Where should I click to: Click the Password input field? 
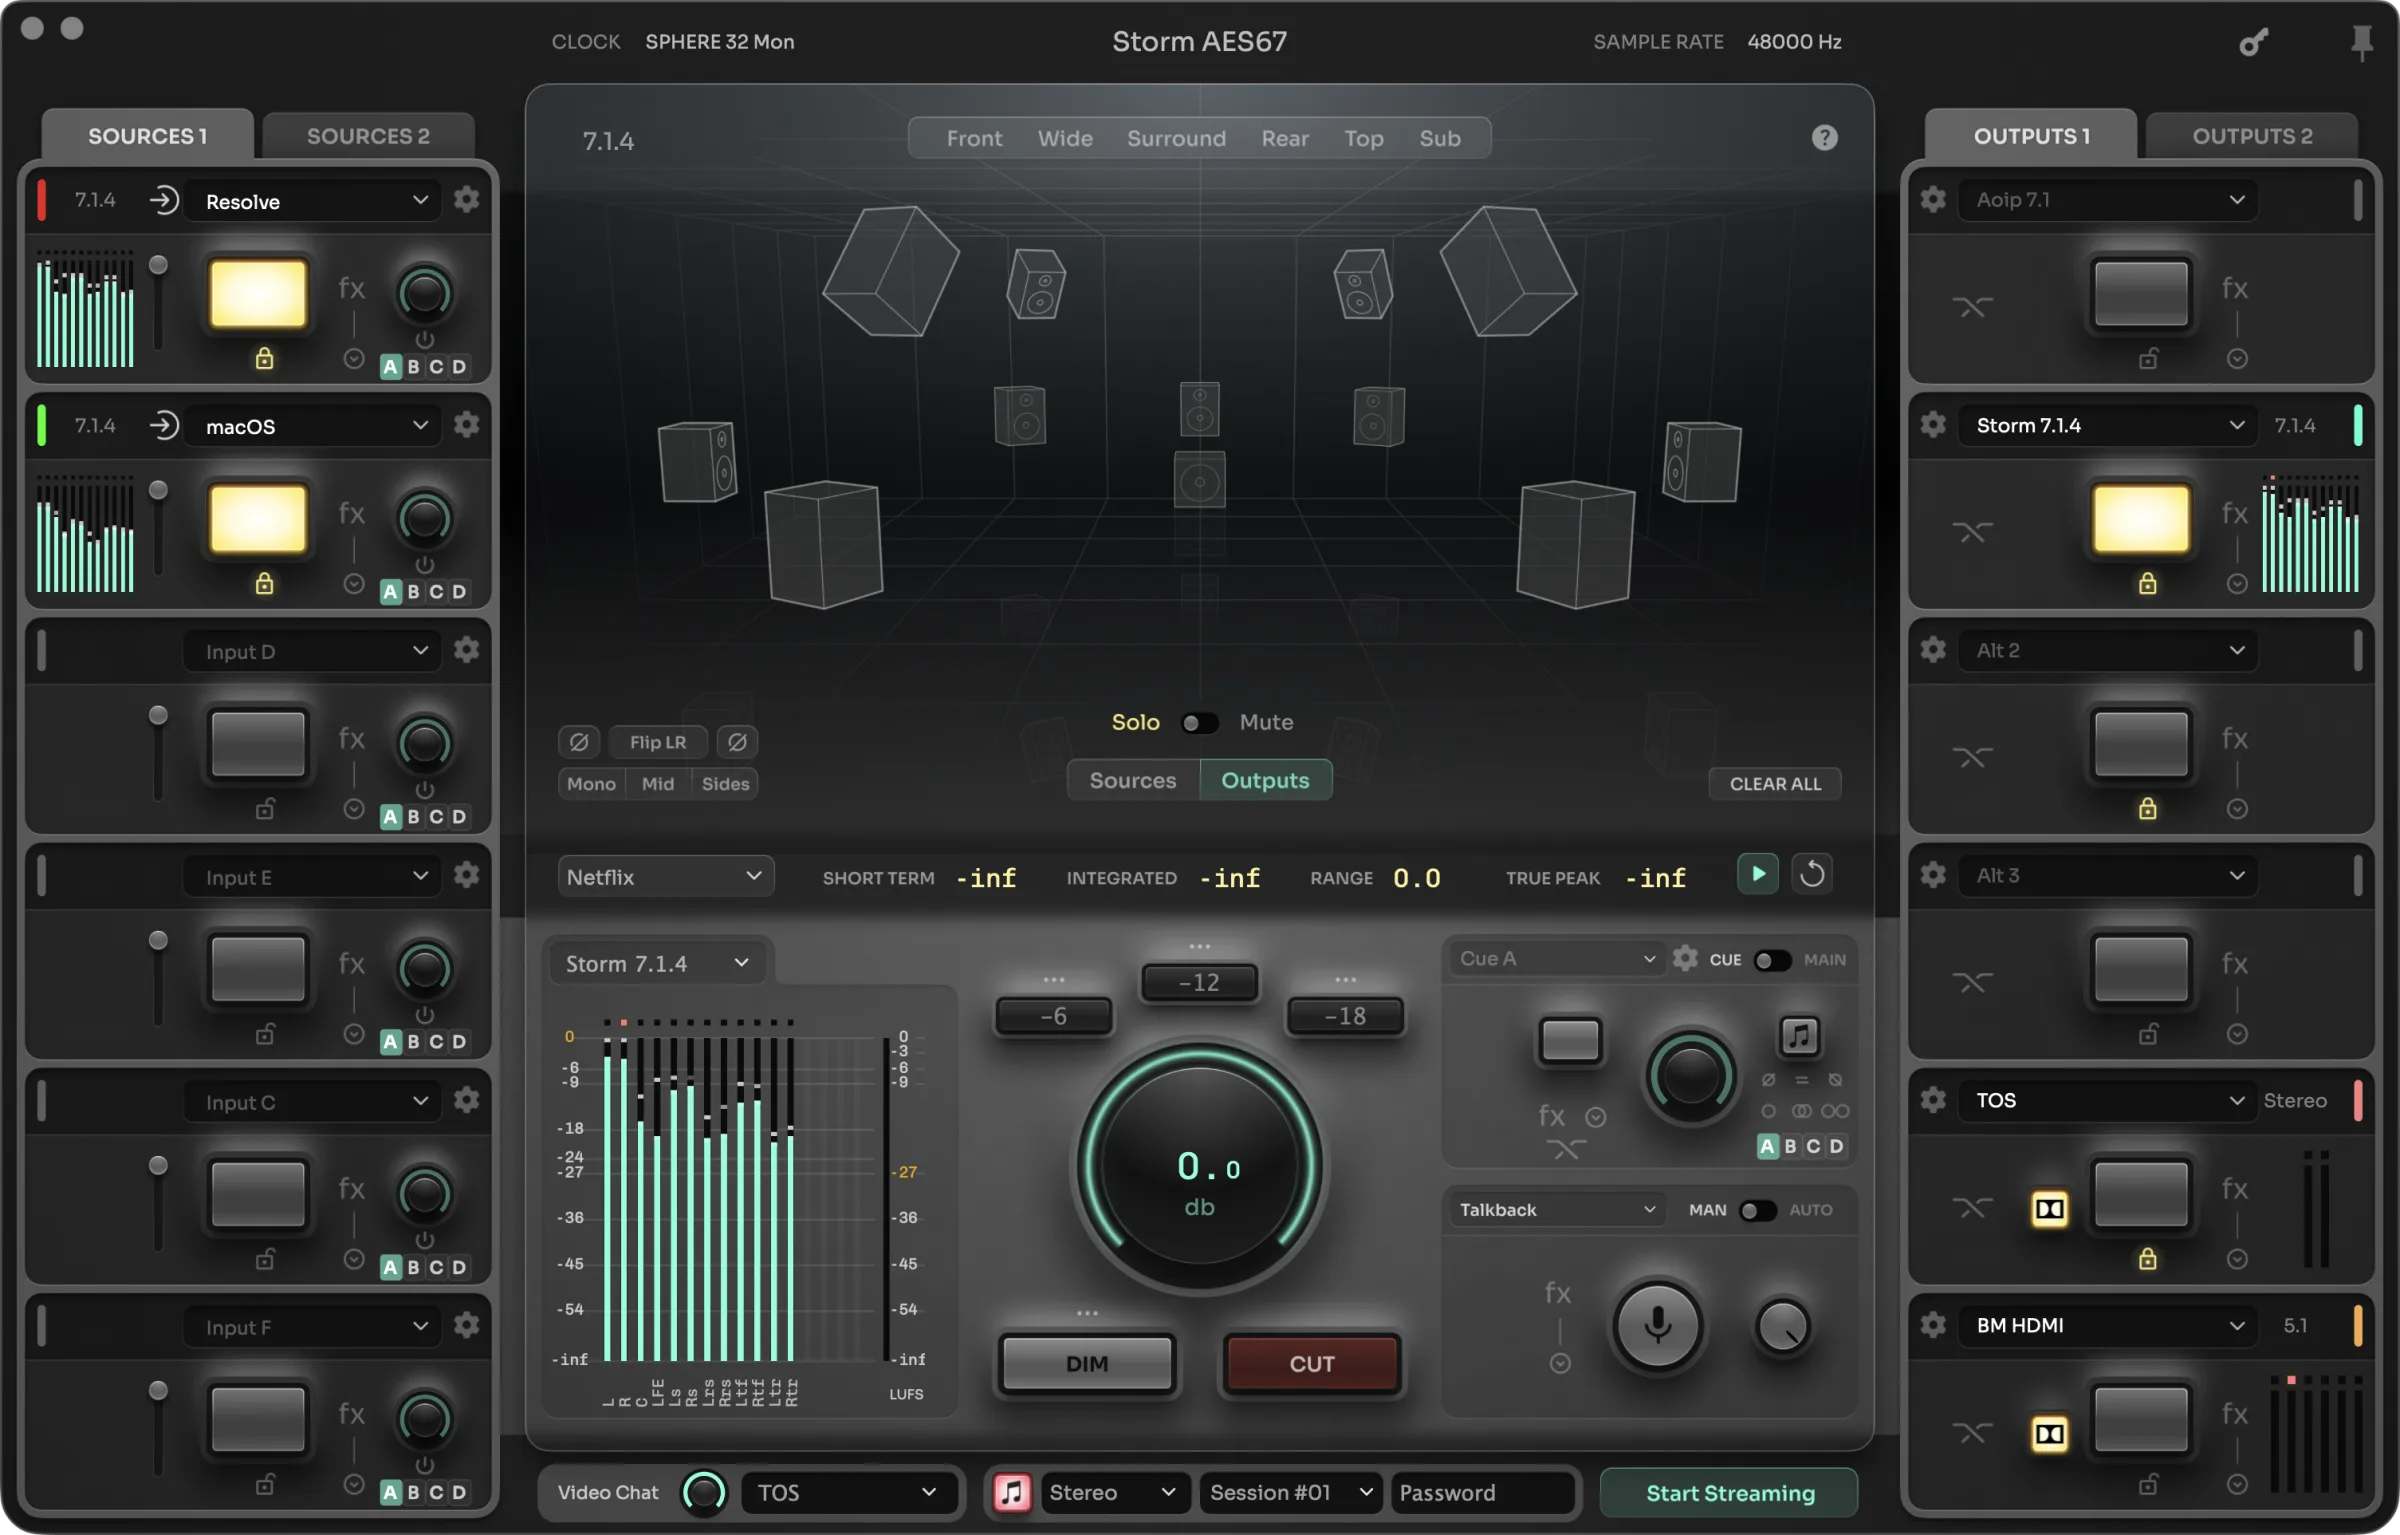(1484, 1493)
